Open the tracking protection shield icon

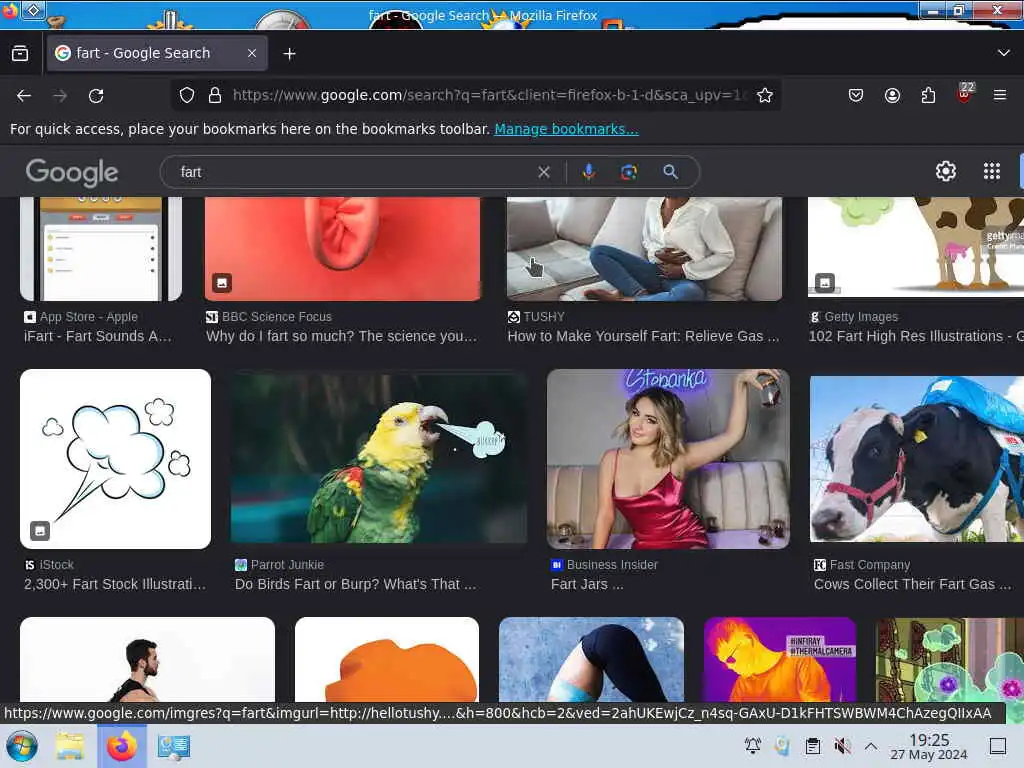[x=187, y=95]
